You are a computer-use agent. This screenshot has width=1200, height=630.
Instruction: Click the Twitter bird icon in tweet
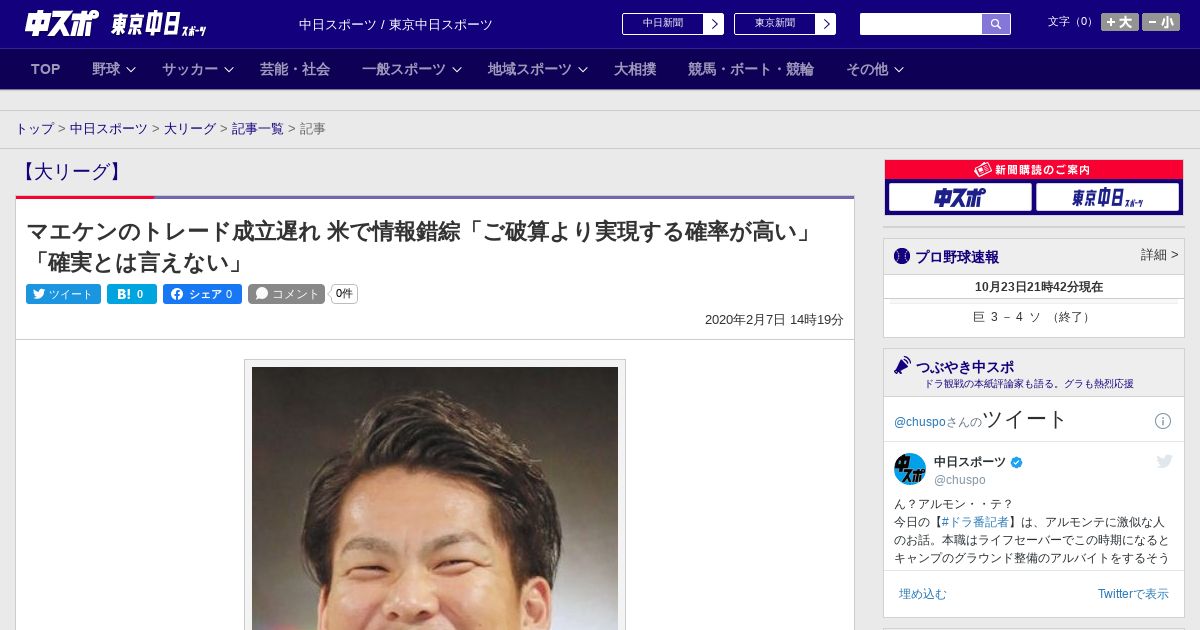(1164, 461)
